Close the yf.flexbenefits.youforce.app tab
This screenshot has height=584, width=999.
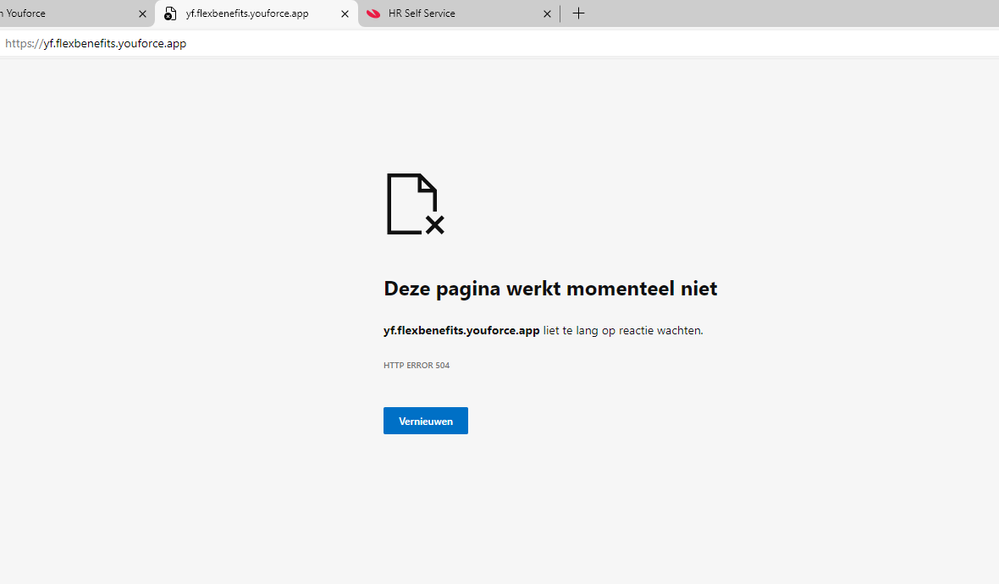tap(345, 13)
